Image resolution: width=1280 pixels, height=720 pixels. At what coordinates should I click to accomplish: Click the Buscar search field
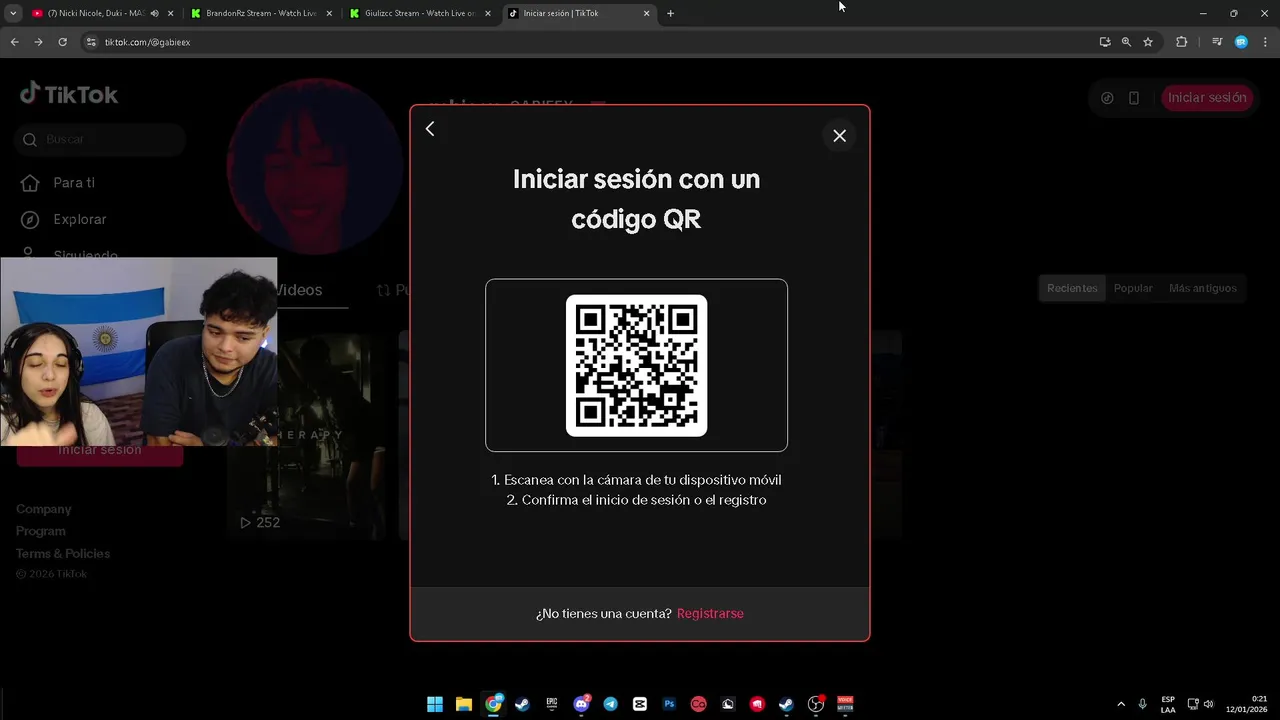tap(100, 140)
